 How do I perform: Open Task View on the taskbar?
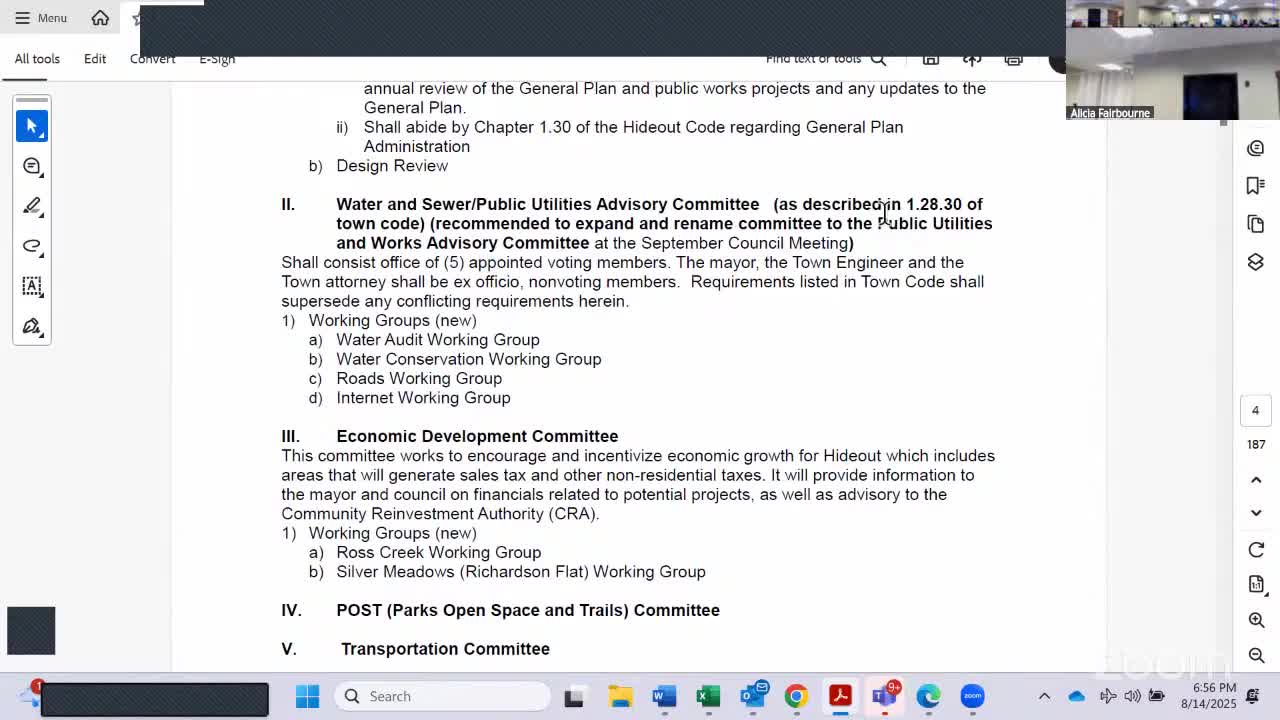(574, 696)
